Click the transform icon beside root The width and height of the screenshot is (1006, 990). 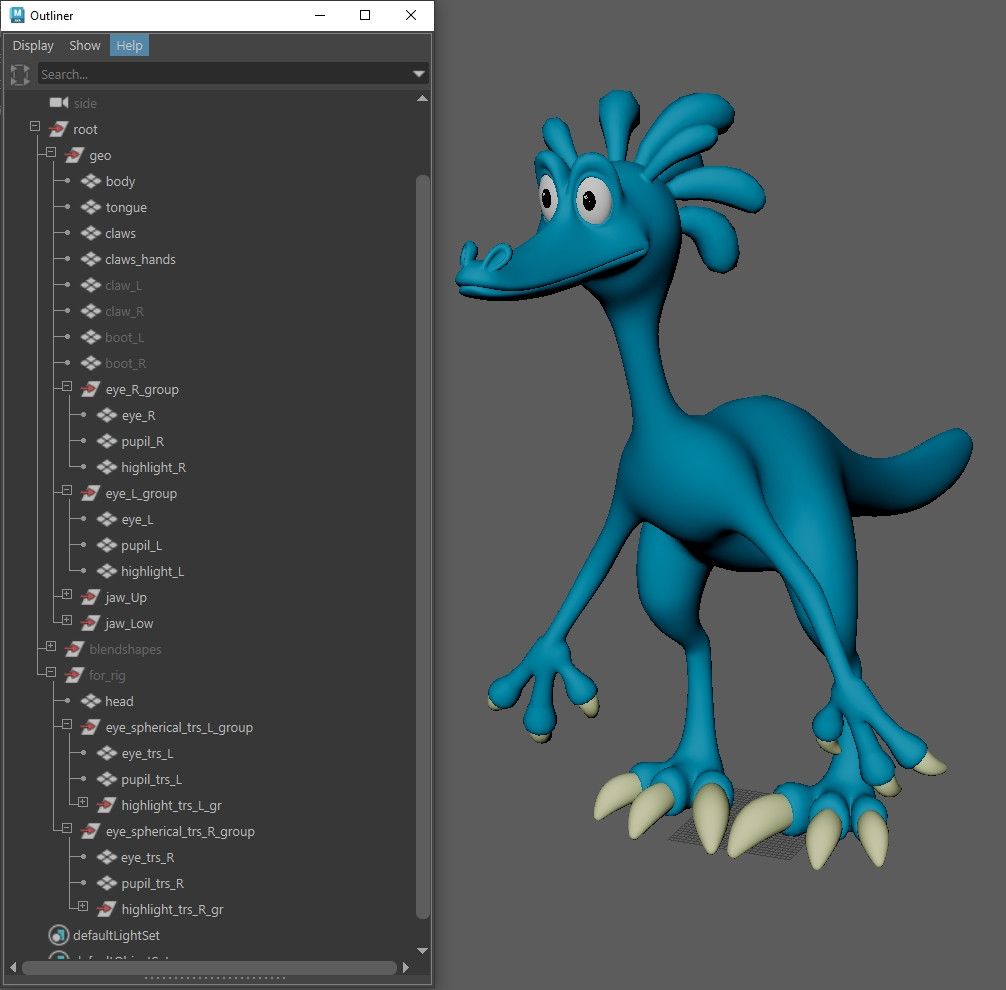[57, 129]
